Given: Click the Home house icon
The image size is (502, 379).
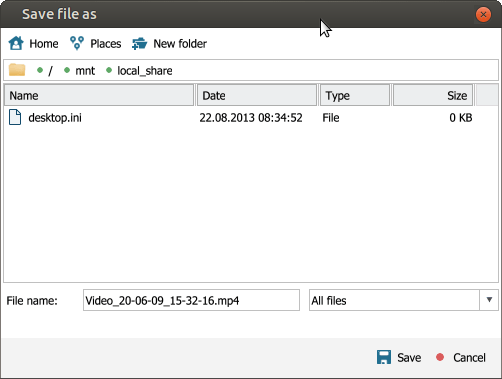Looking at the screenshot, I should pos(16,43).
